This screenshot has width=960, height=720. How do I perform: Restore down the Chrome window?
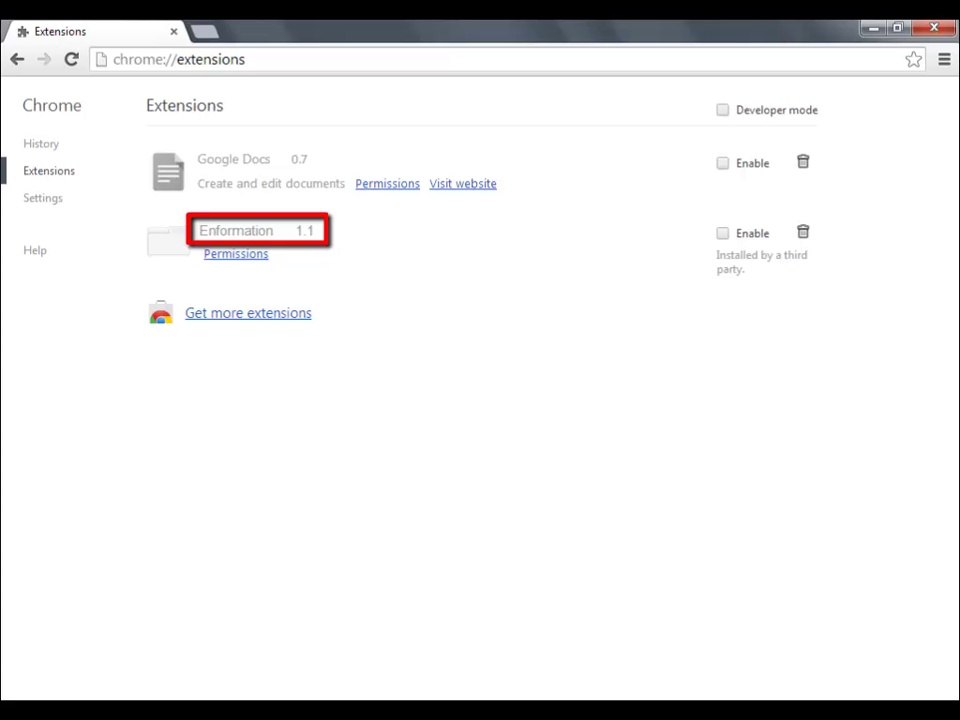pos(898,28)
